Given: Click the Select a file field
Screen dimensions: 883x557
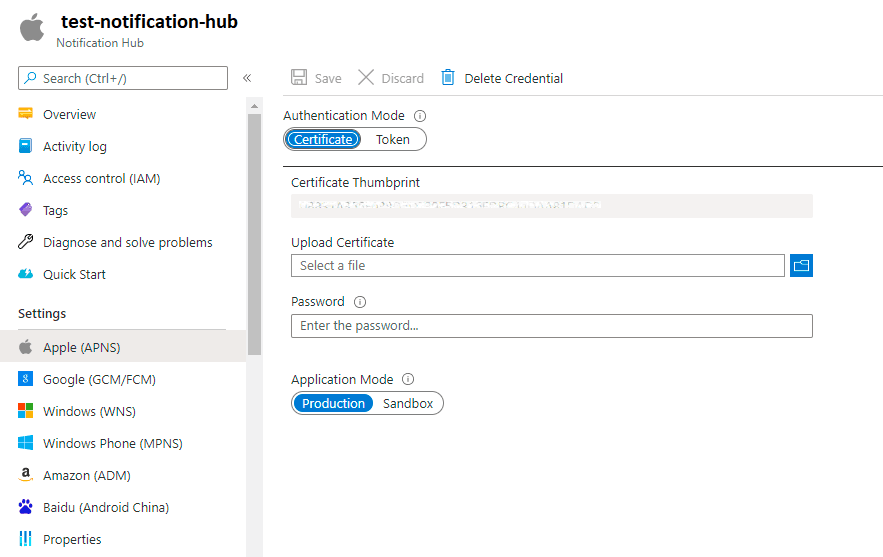Looking at the screenshot, I should (538, 265).
